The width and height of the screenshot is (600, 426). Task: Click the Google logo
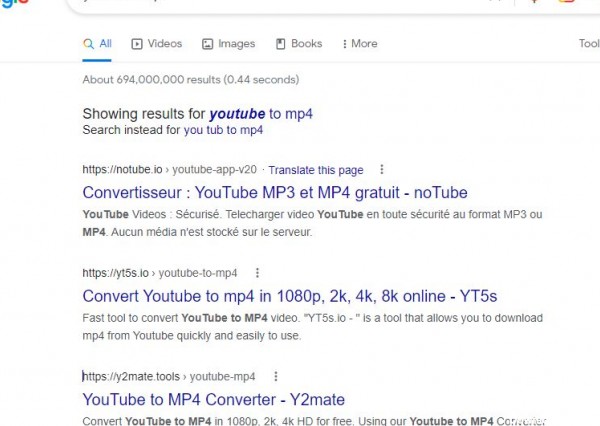(x=14, y=4)
